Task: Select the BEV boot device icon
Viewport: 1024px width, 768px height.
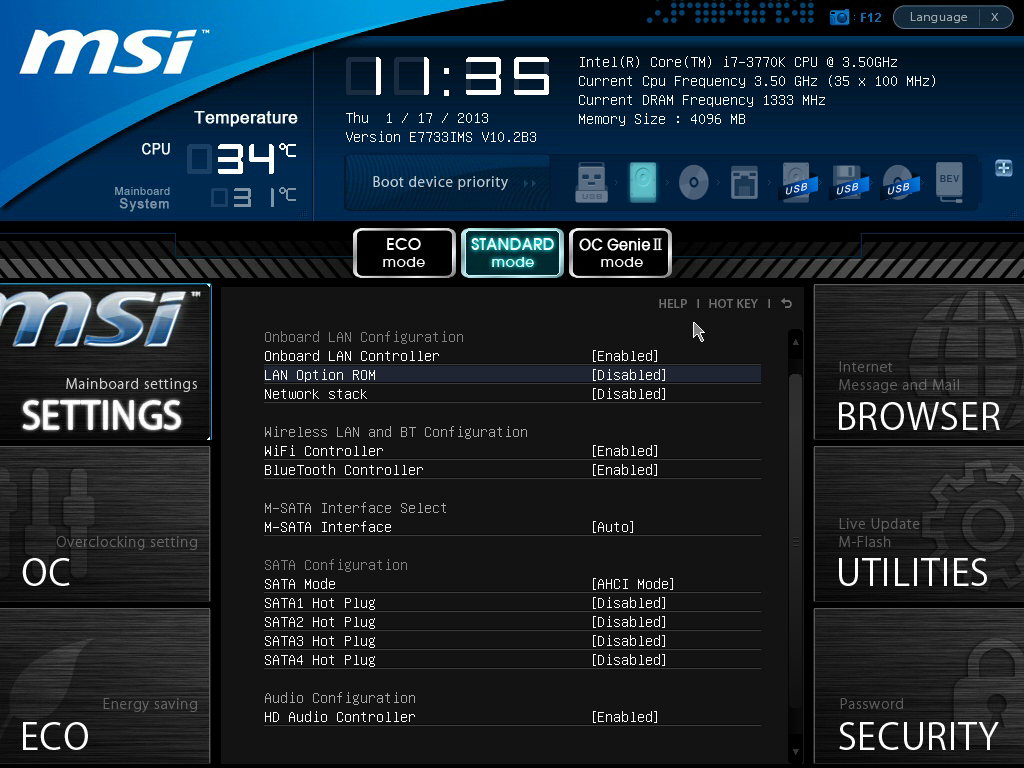Action: 949,182
